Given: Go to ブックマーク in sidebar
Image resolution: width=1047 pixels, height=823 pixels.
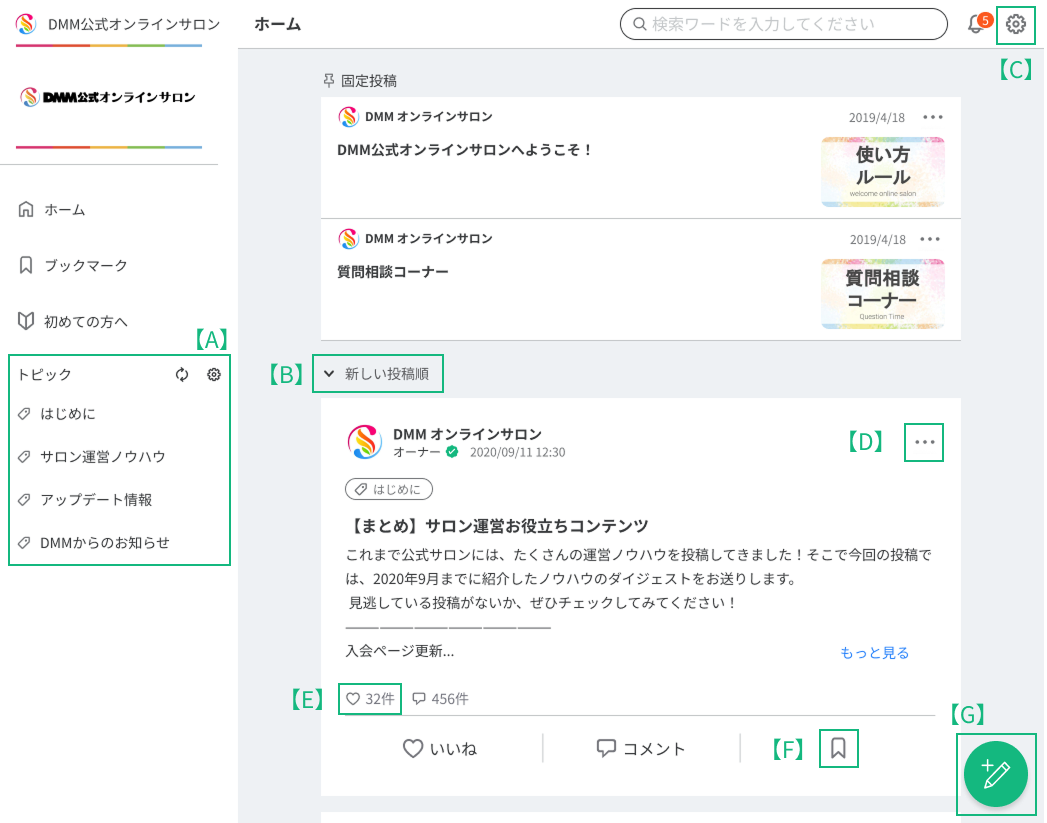Looking at the screenshot, I should point(85,266).
